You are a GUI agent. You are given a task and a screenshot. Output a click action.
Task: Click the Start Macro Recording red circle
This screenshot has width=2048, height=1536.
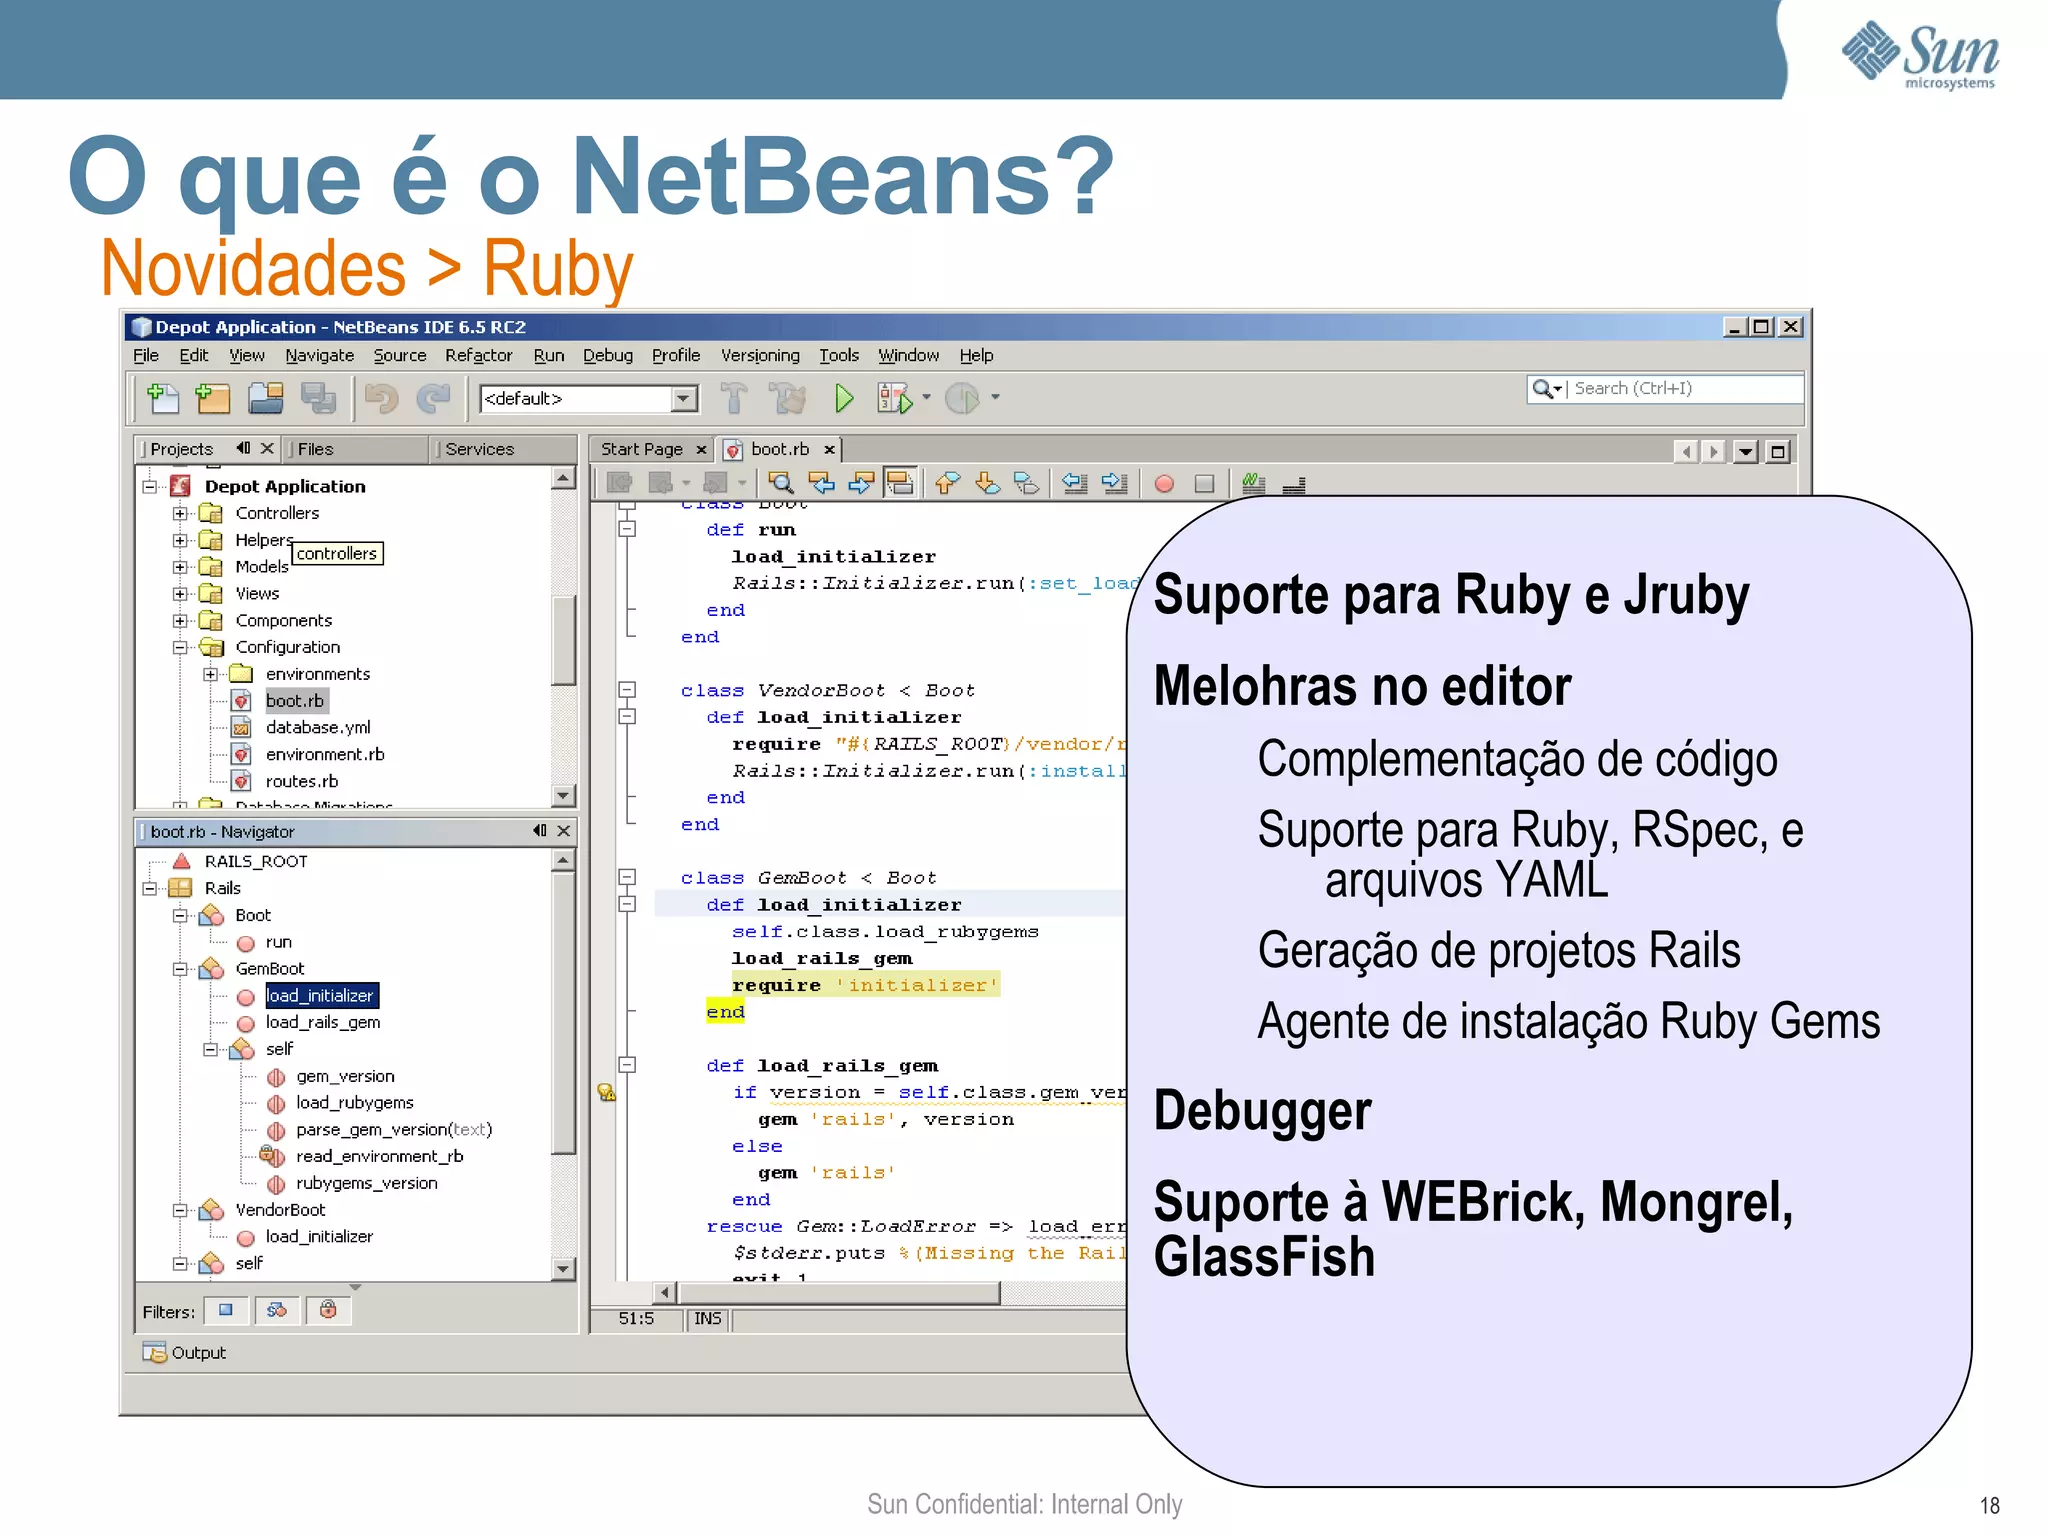1164,484
